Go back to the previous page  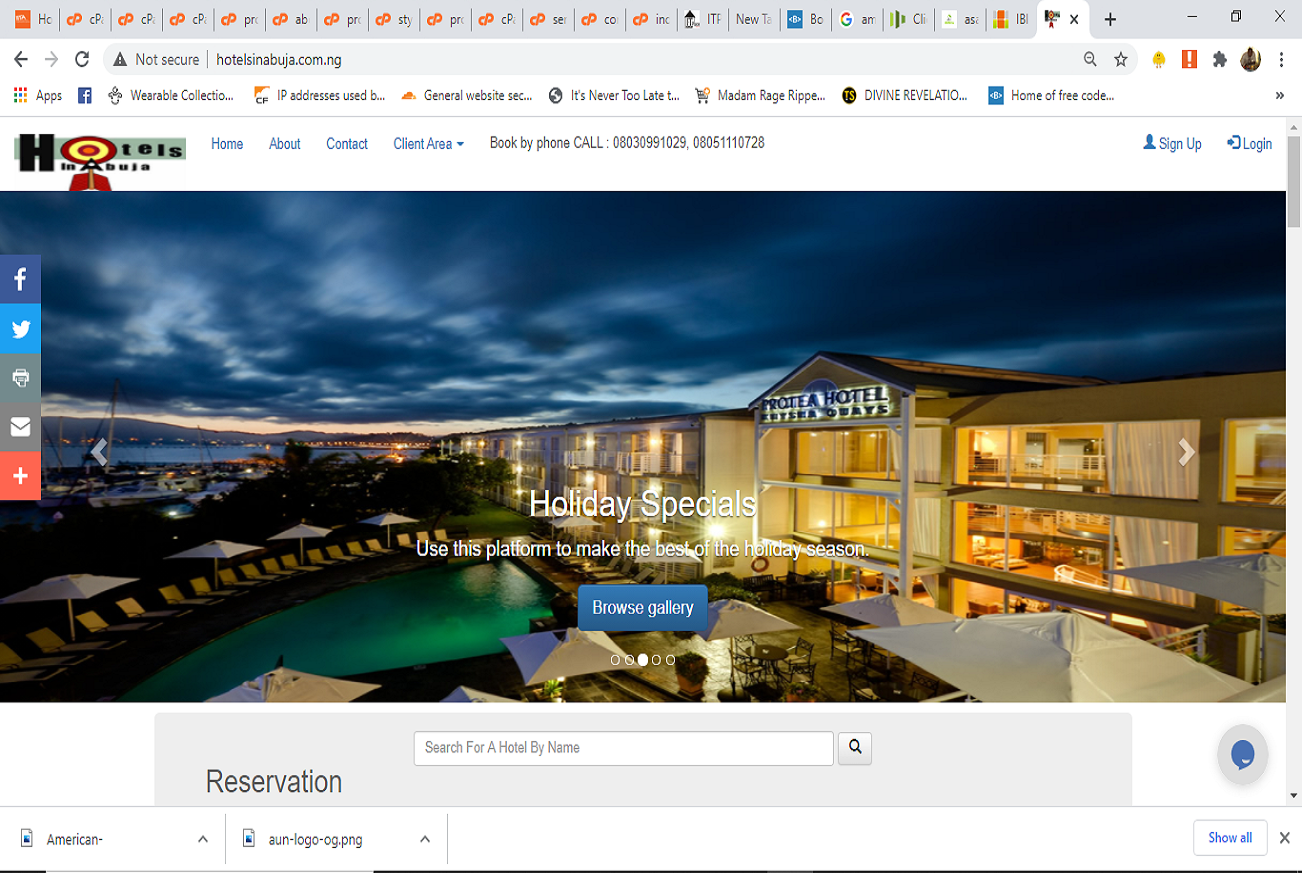click(21, 60)
